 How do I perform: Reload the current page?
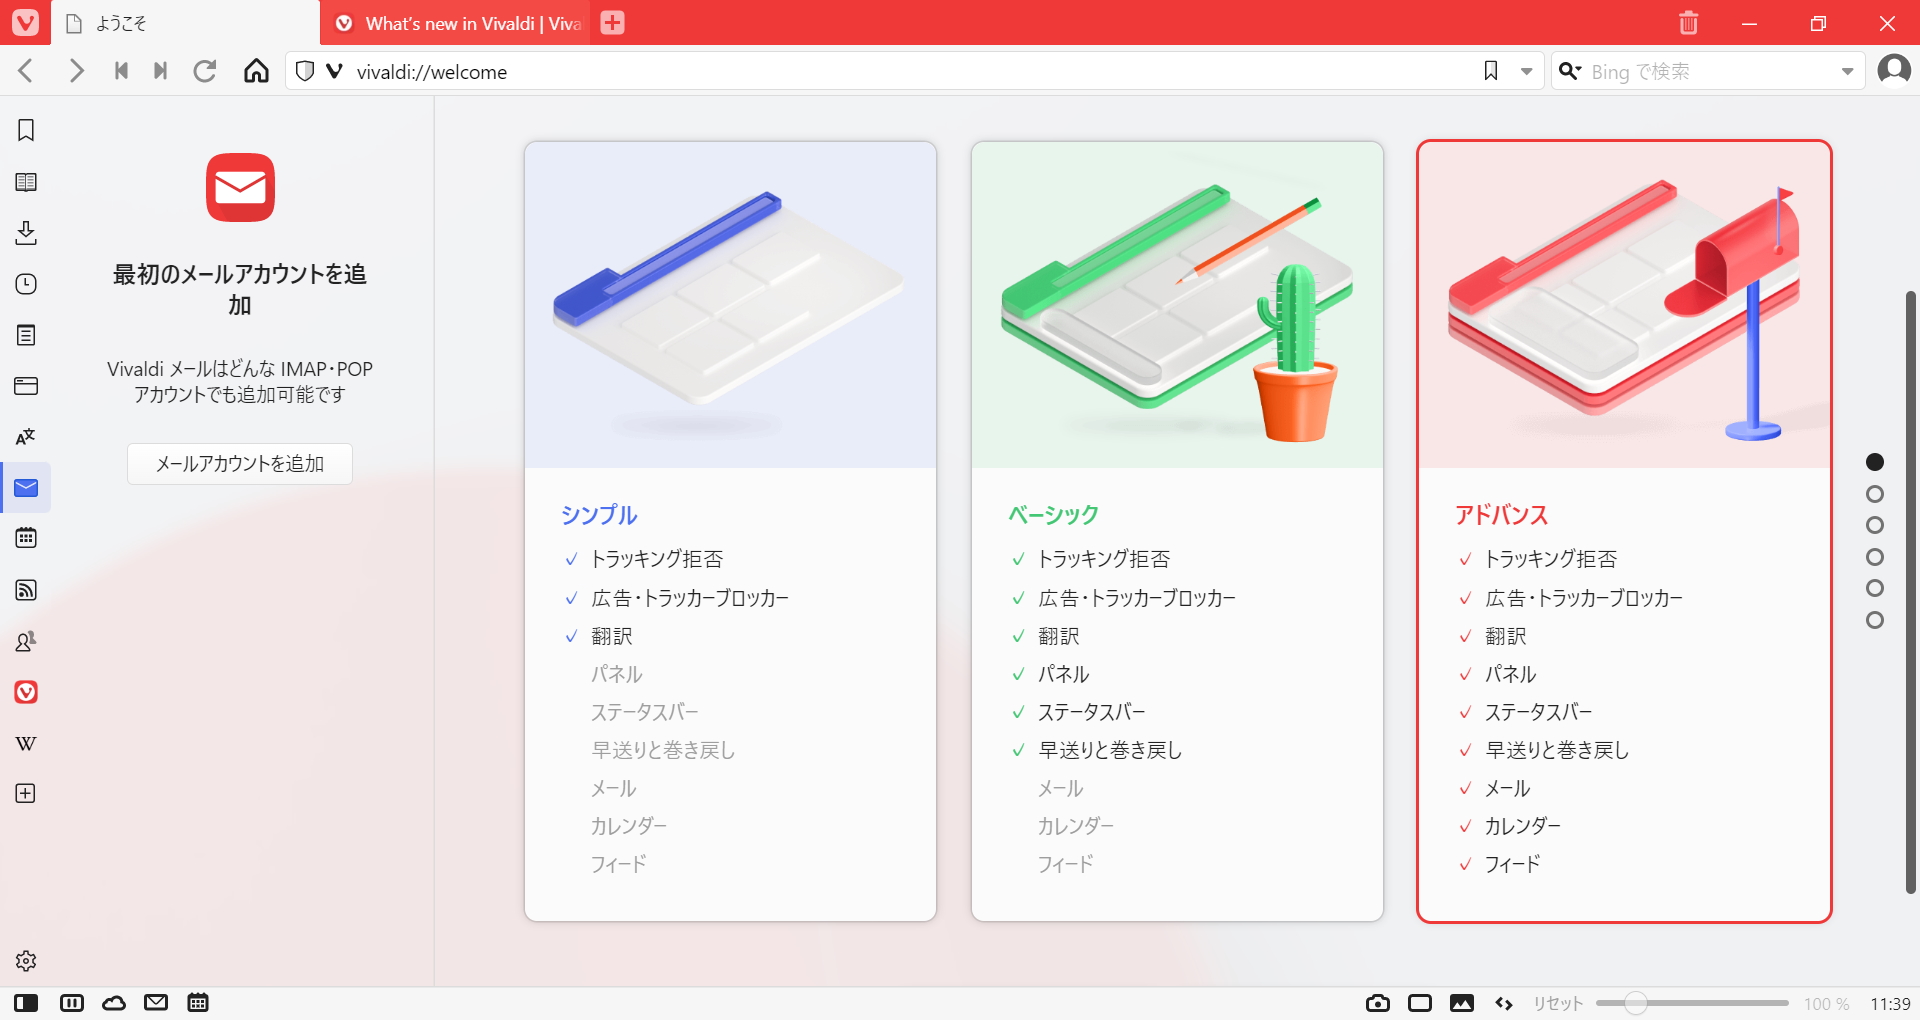tap(205, 71)
